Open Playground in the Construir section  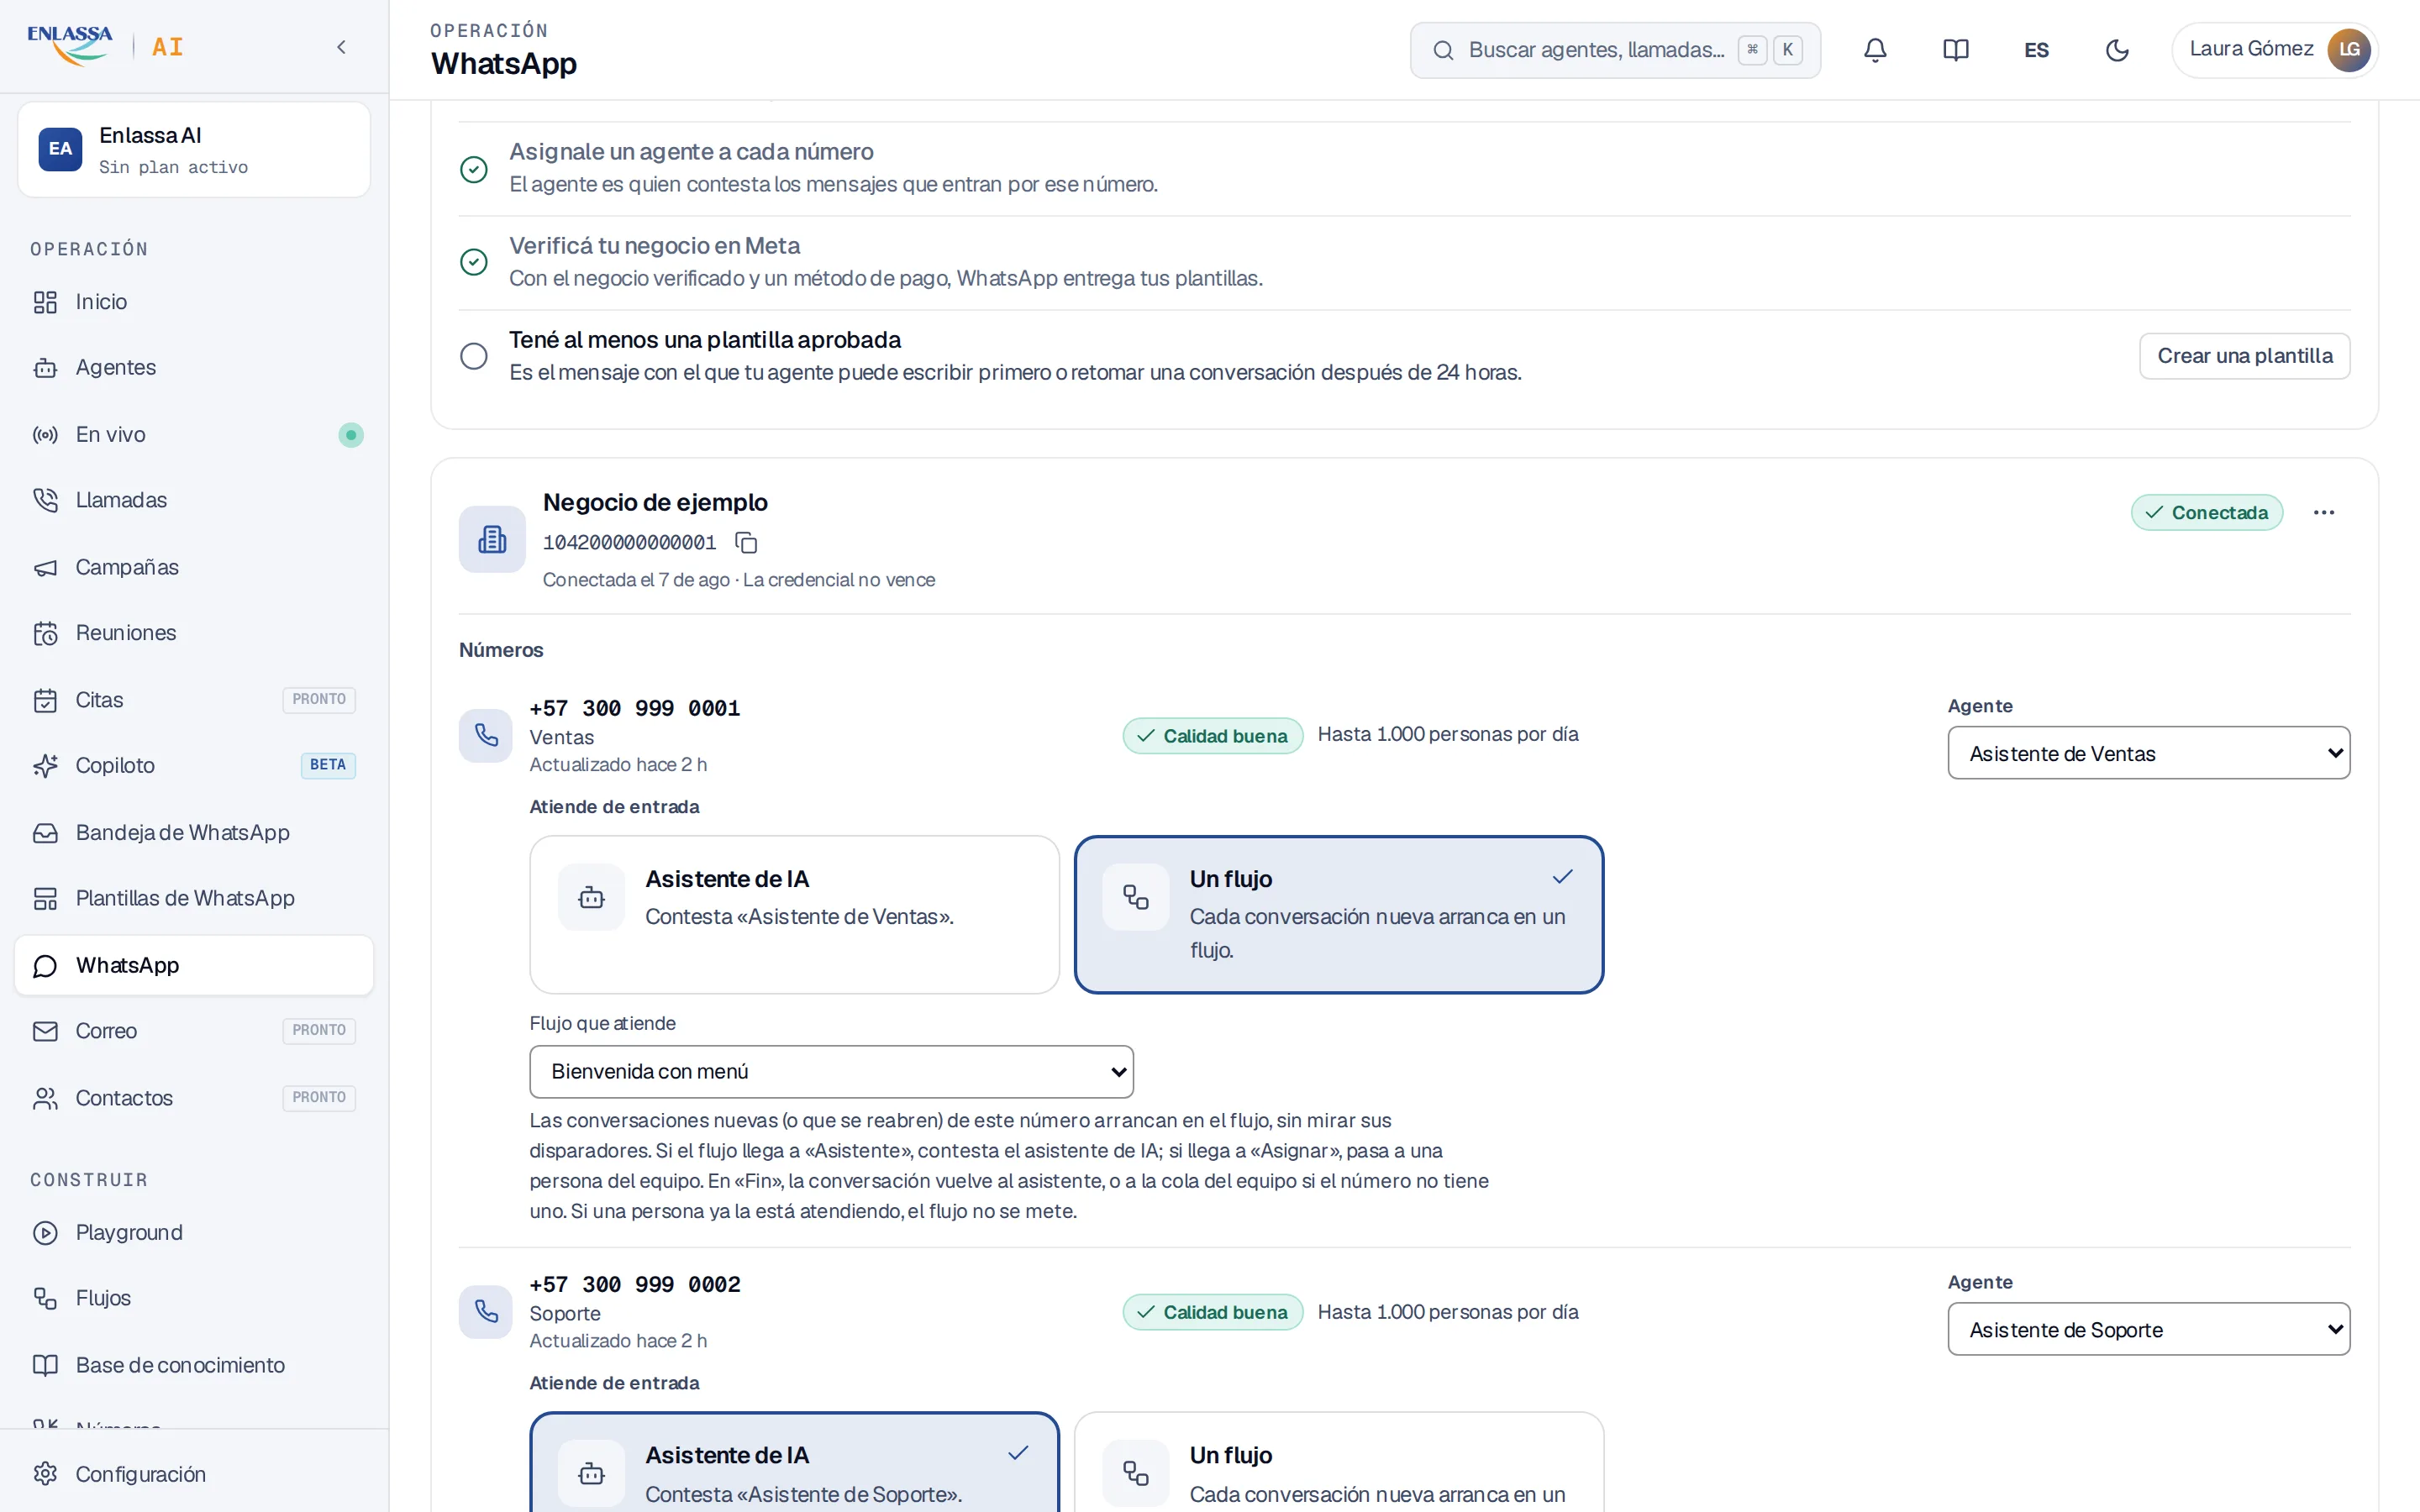point(194,1232)
